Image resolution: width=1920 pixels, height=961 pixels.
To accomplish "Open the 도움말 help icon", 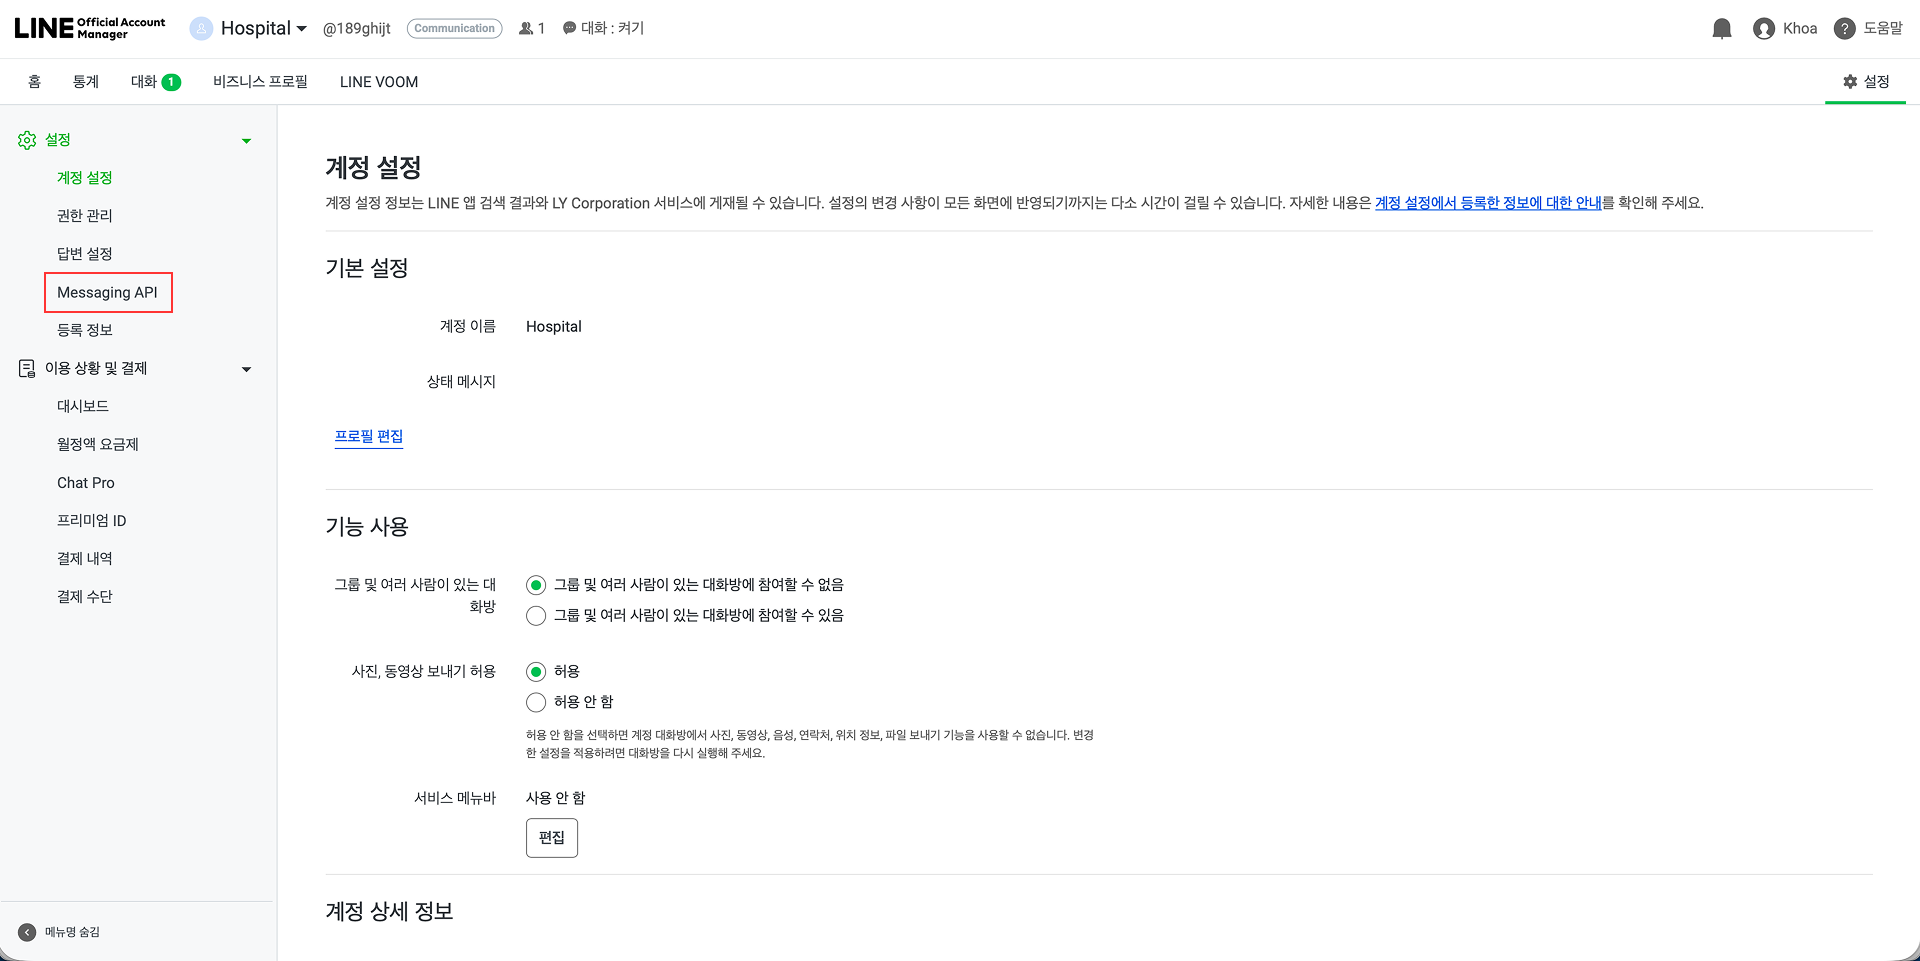I will [x=1844, y=28].
